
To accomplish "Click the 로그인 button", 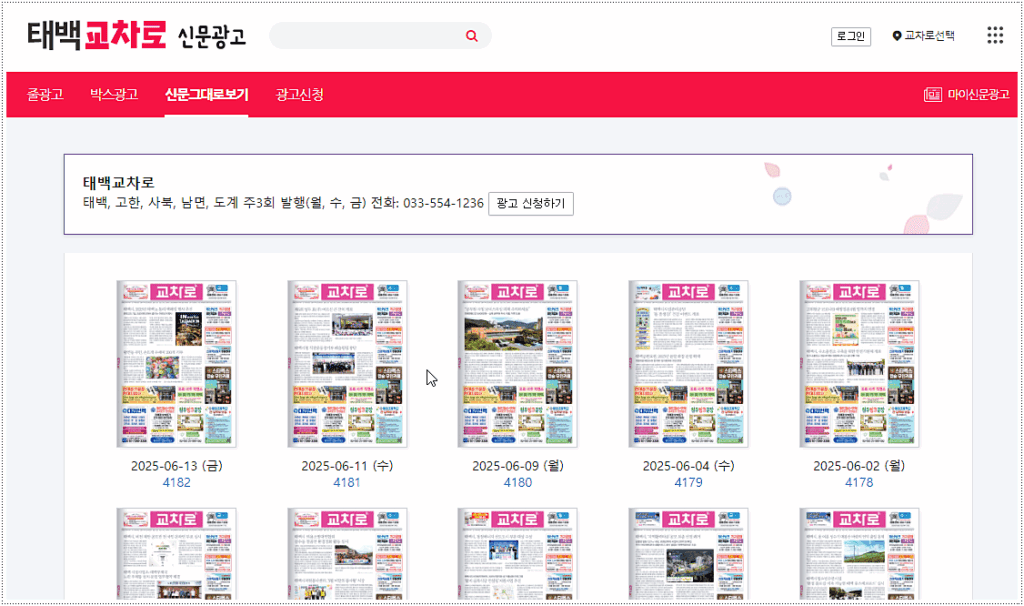I will coord(851,37).
